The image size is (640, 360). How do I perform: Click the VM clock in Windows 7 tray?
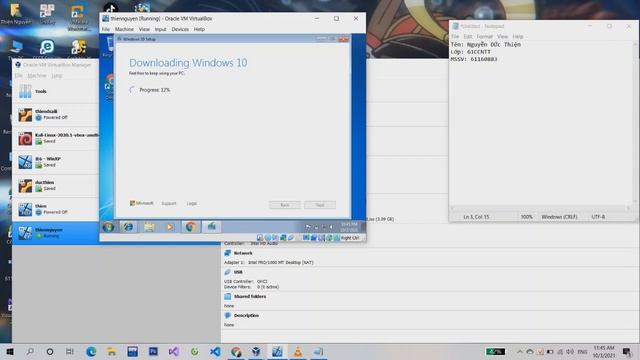point(349,227)
